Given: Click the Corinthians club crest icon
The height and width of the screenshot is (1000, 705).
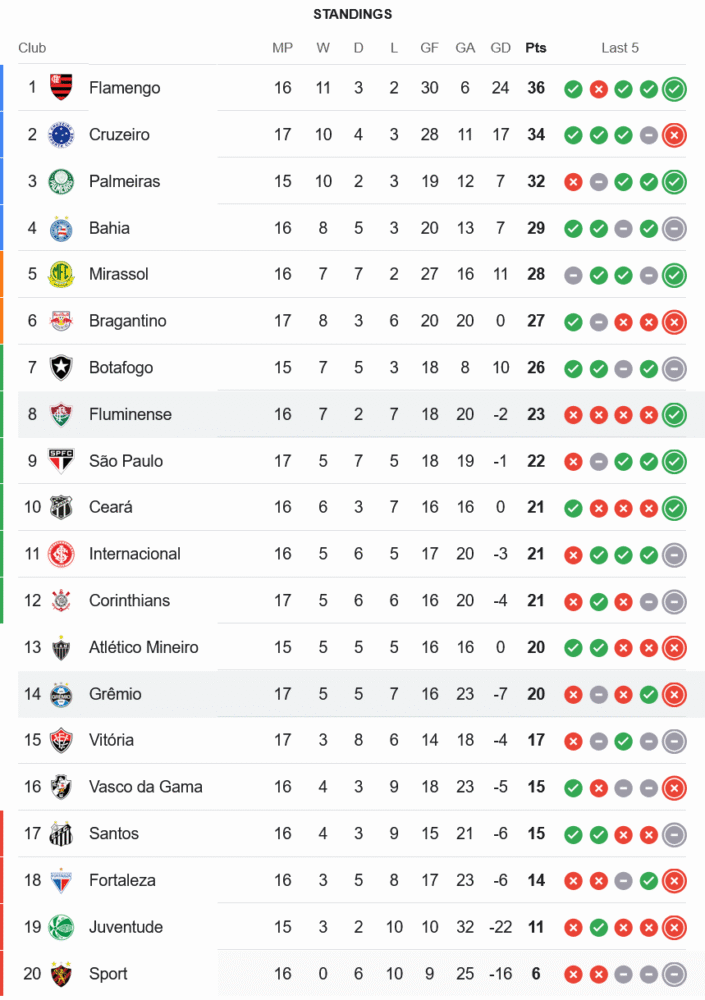Looking at the screenshot, I should [61, 601].
